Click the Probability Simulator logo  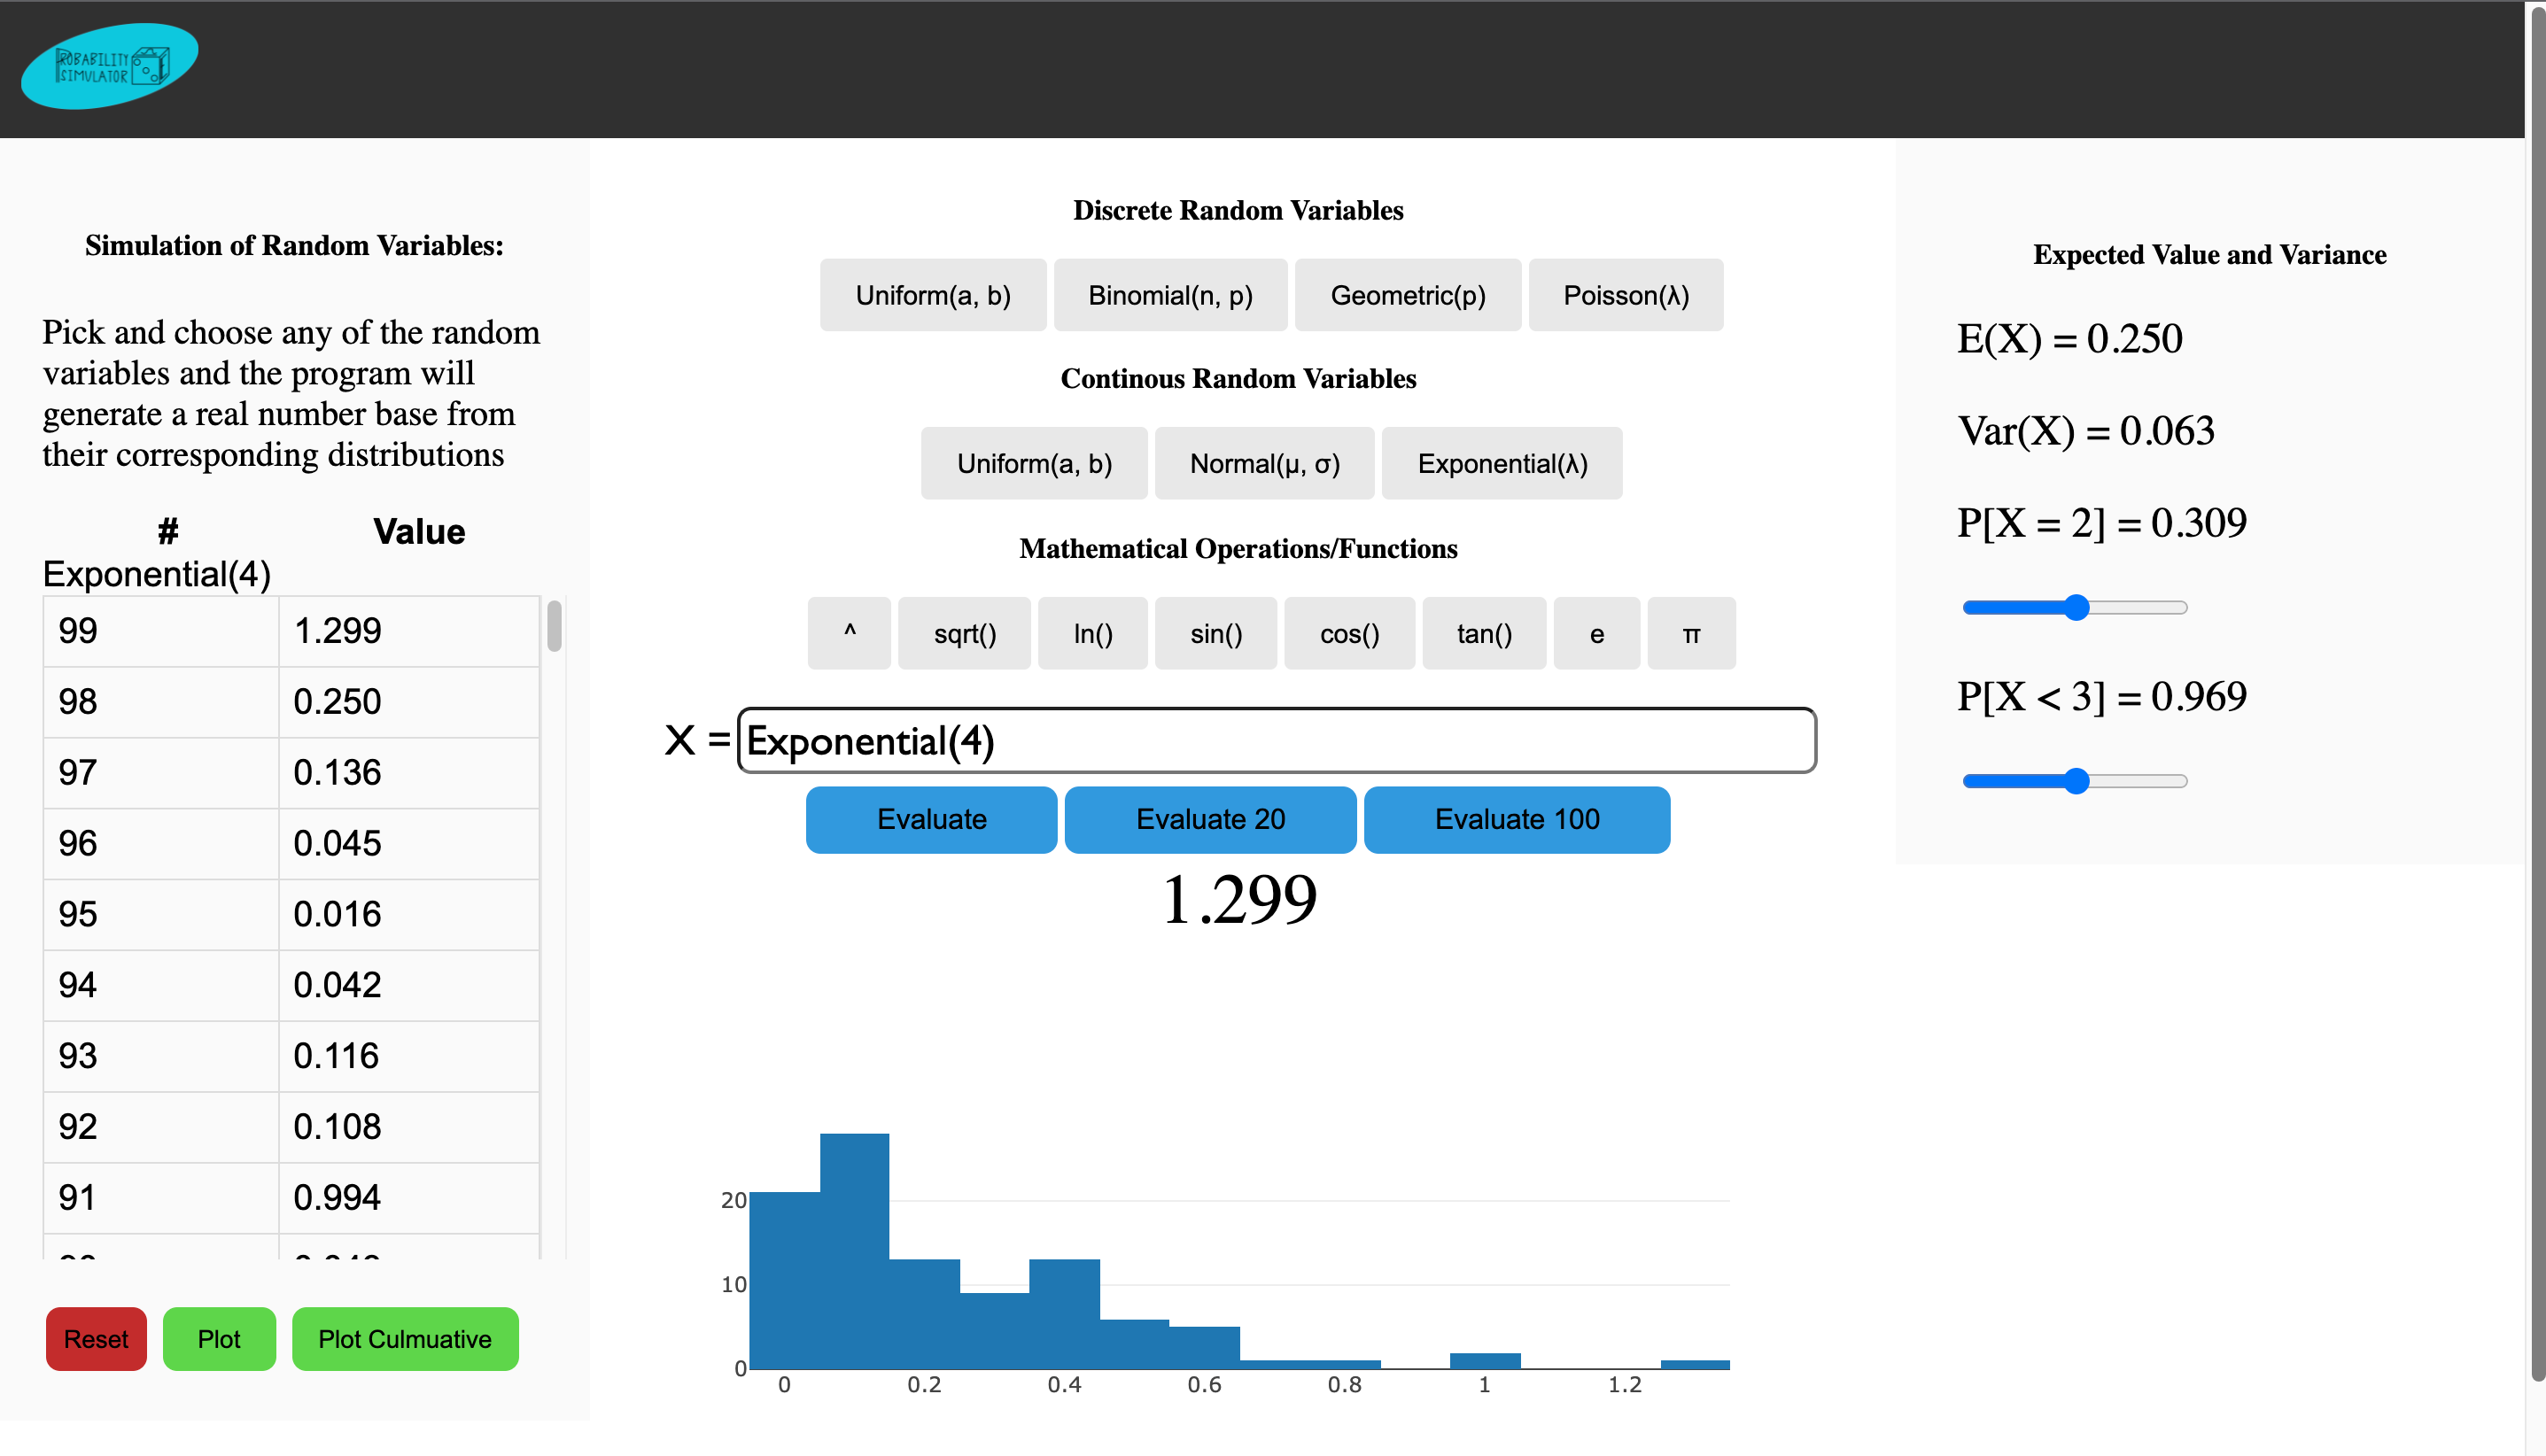pos(110,66)
